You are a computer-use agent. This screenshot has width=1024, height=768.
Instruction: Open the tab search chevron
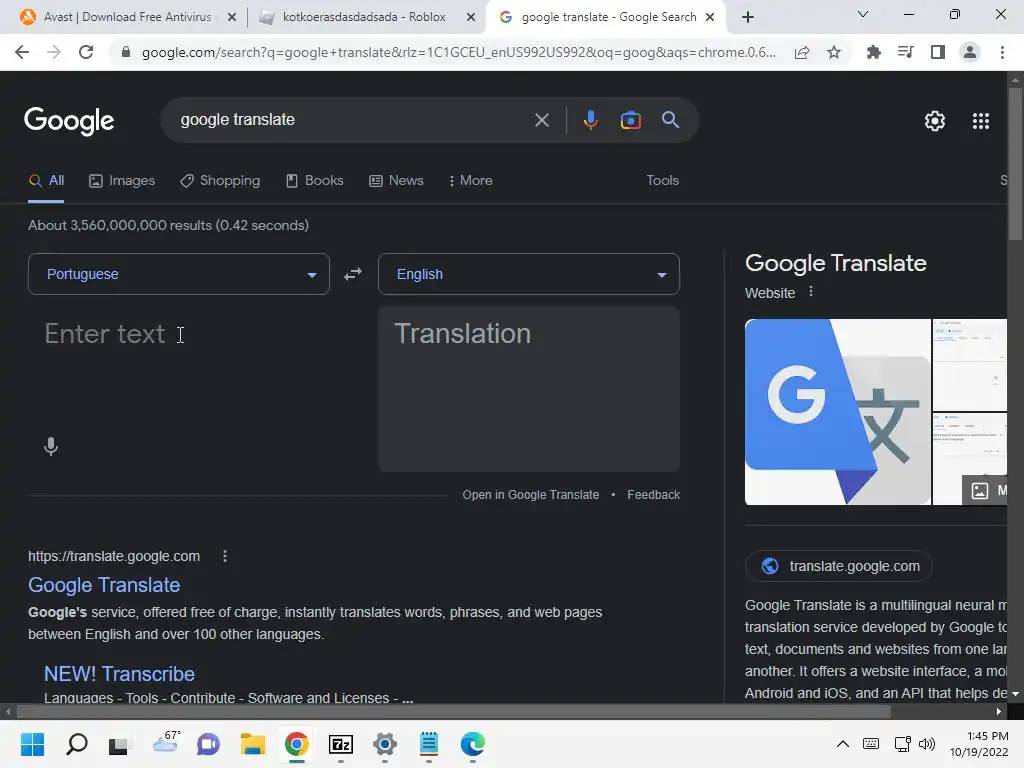pyautogui.click(x=862, y=14)
